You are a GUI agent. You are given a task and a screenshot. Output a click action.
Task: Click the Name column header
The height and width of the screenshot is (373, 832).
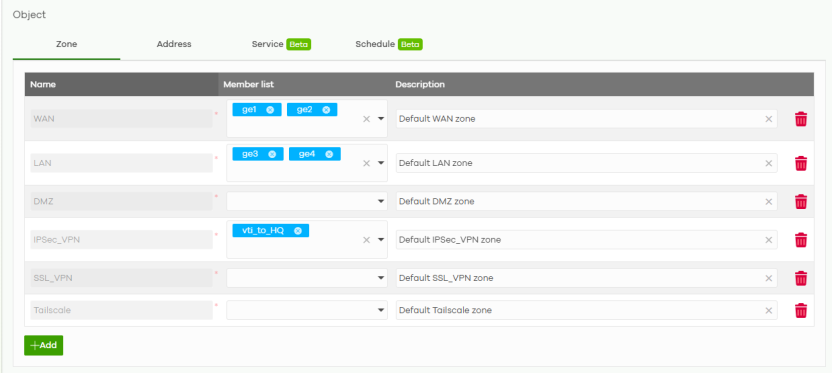tap(121, 84)
